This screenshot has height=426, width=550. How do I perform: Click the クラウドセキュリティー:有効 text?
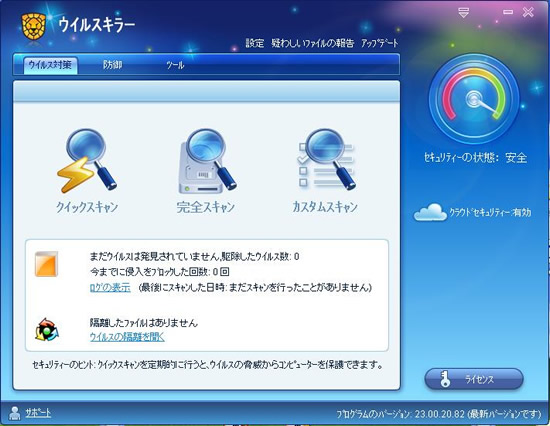pyautogui.click(x=490, y=212)
